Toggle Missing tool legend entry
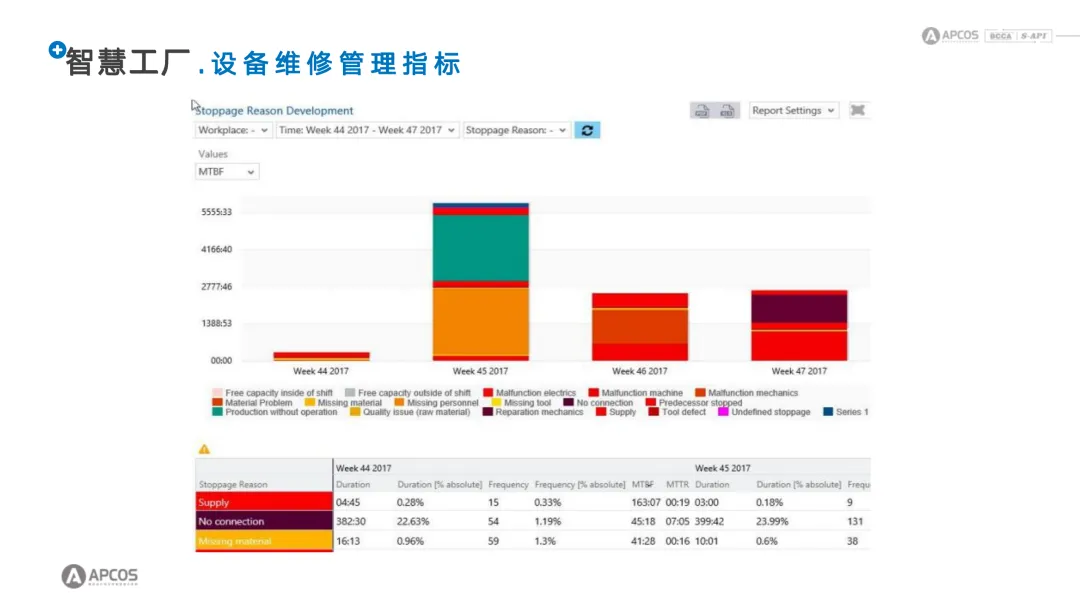 (521, 402)
